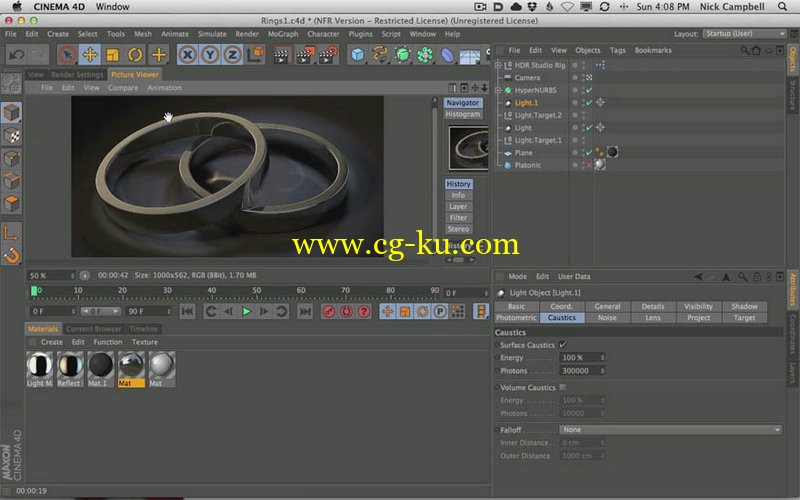Open the Photometric tab
The height and width of the screenshot is (500, 800).
[516, 317]
